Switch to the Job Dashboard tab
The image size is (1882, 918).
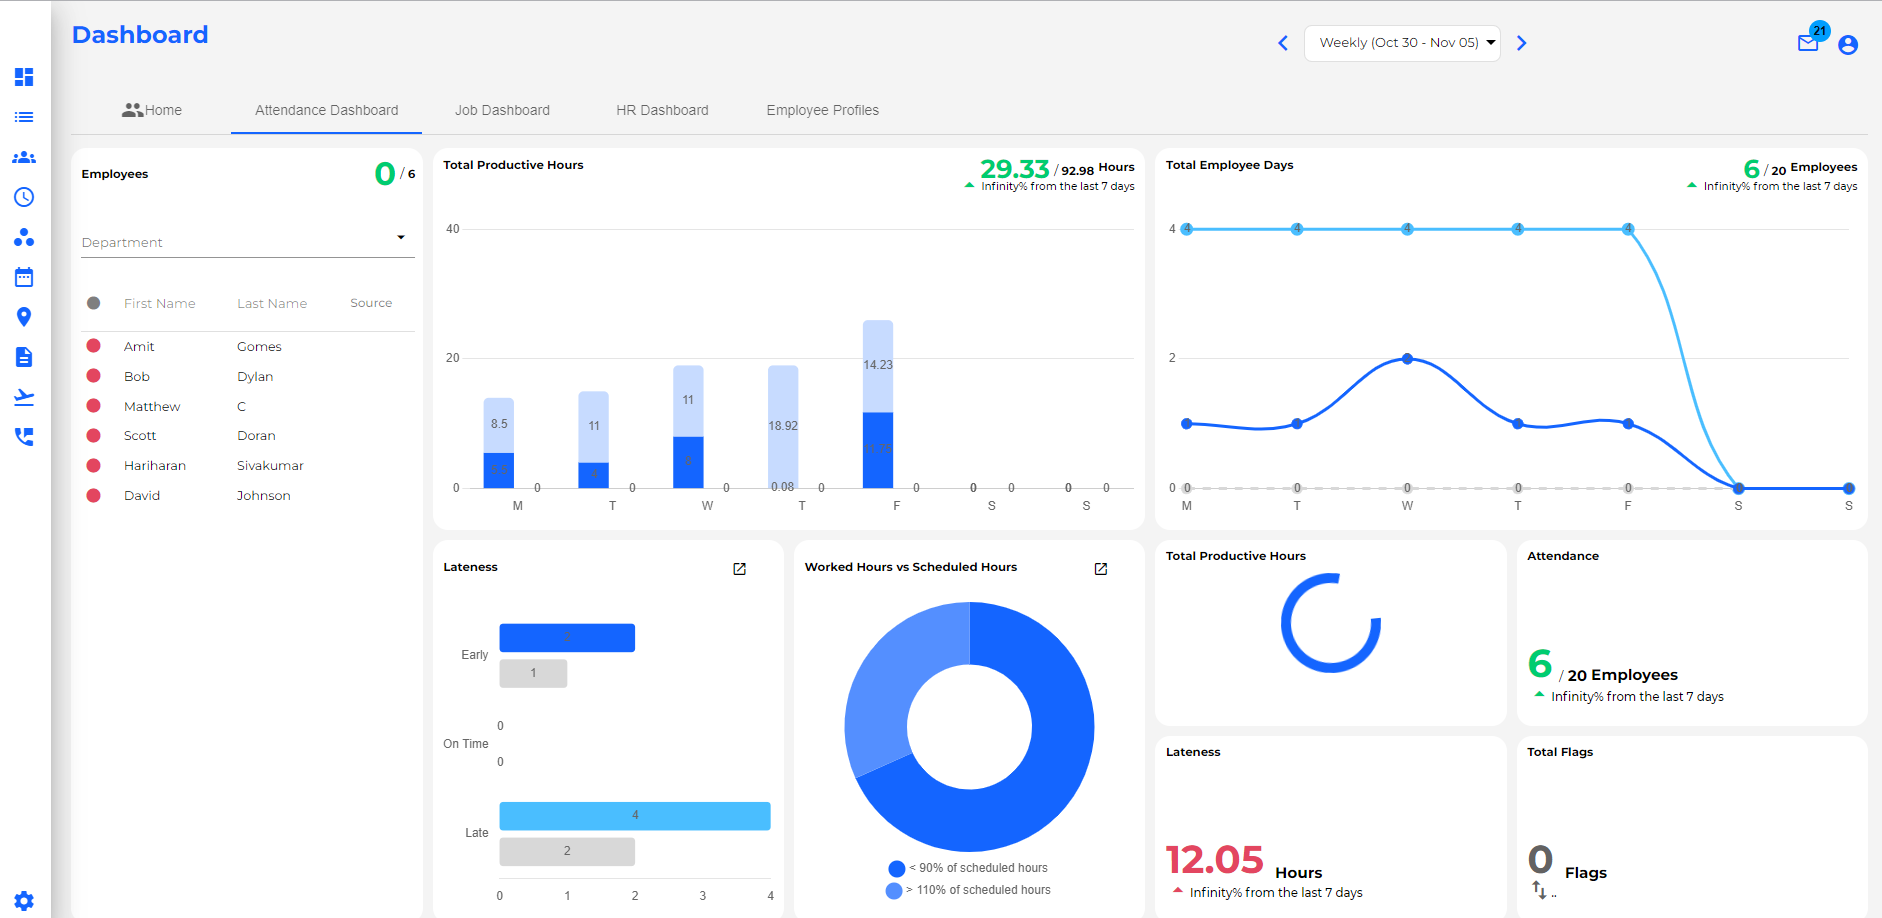pos(502,110)
